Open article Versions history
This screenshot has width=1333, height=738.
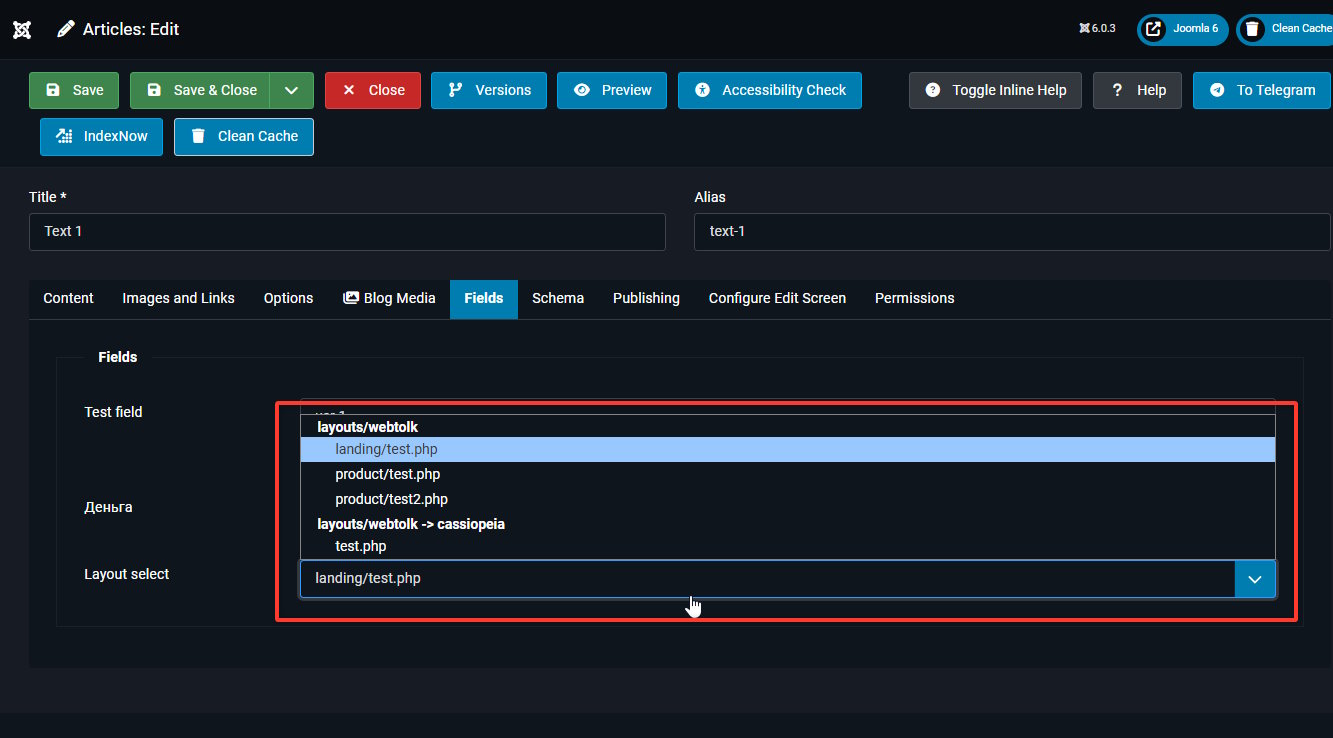[489, 90]
